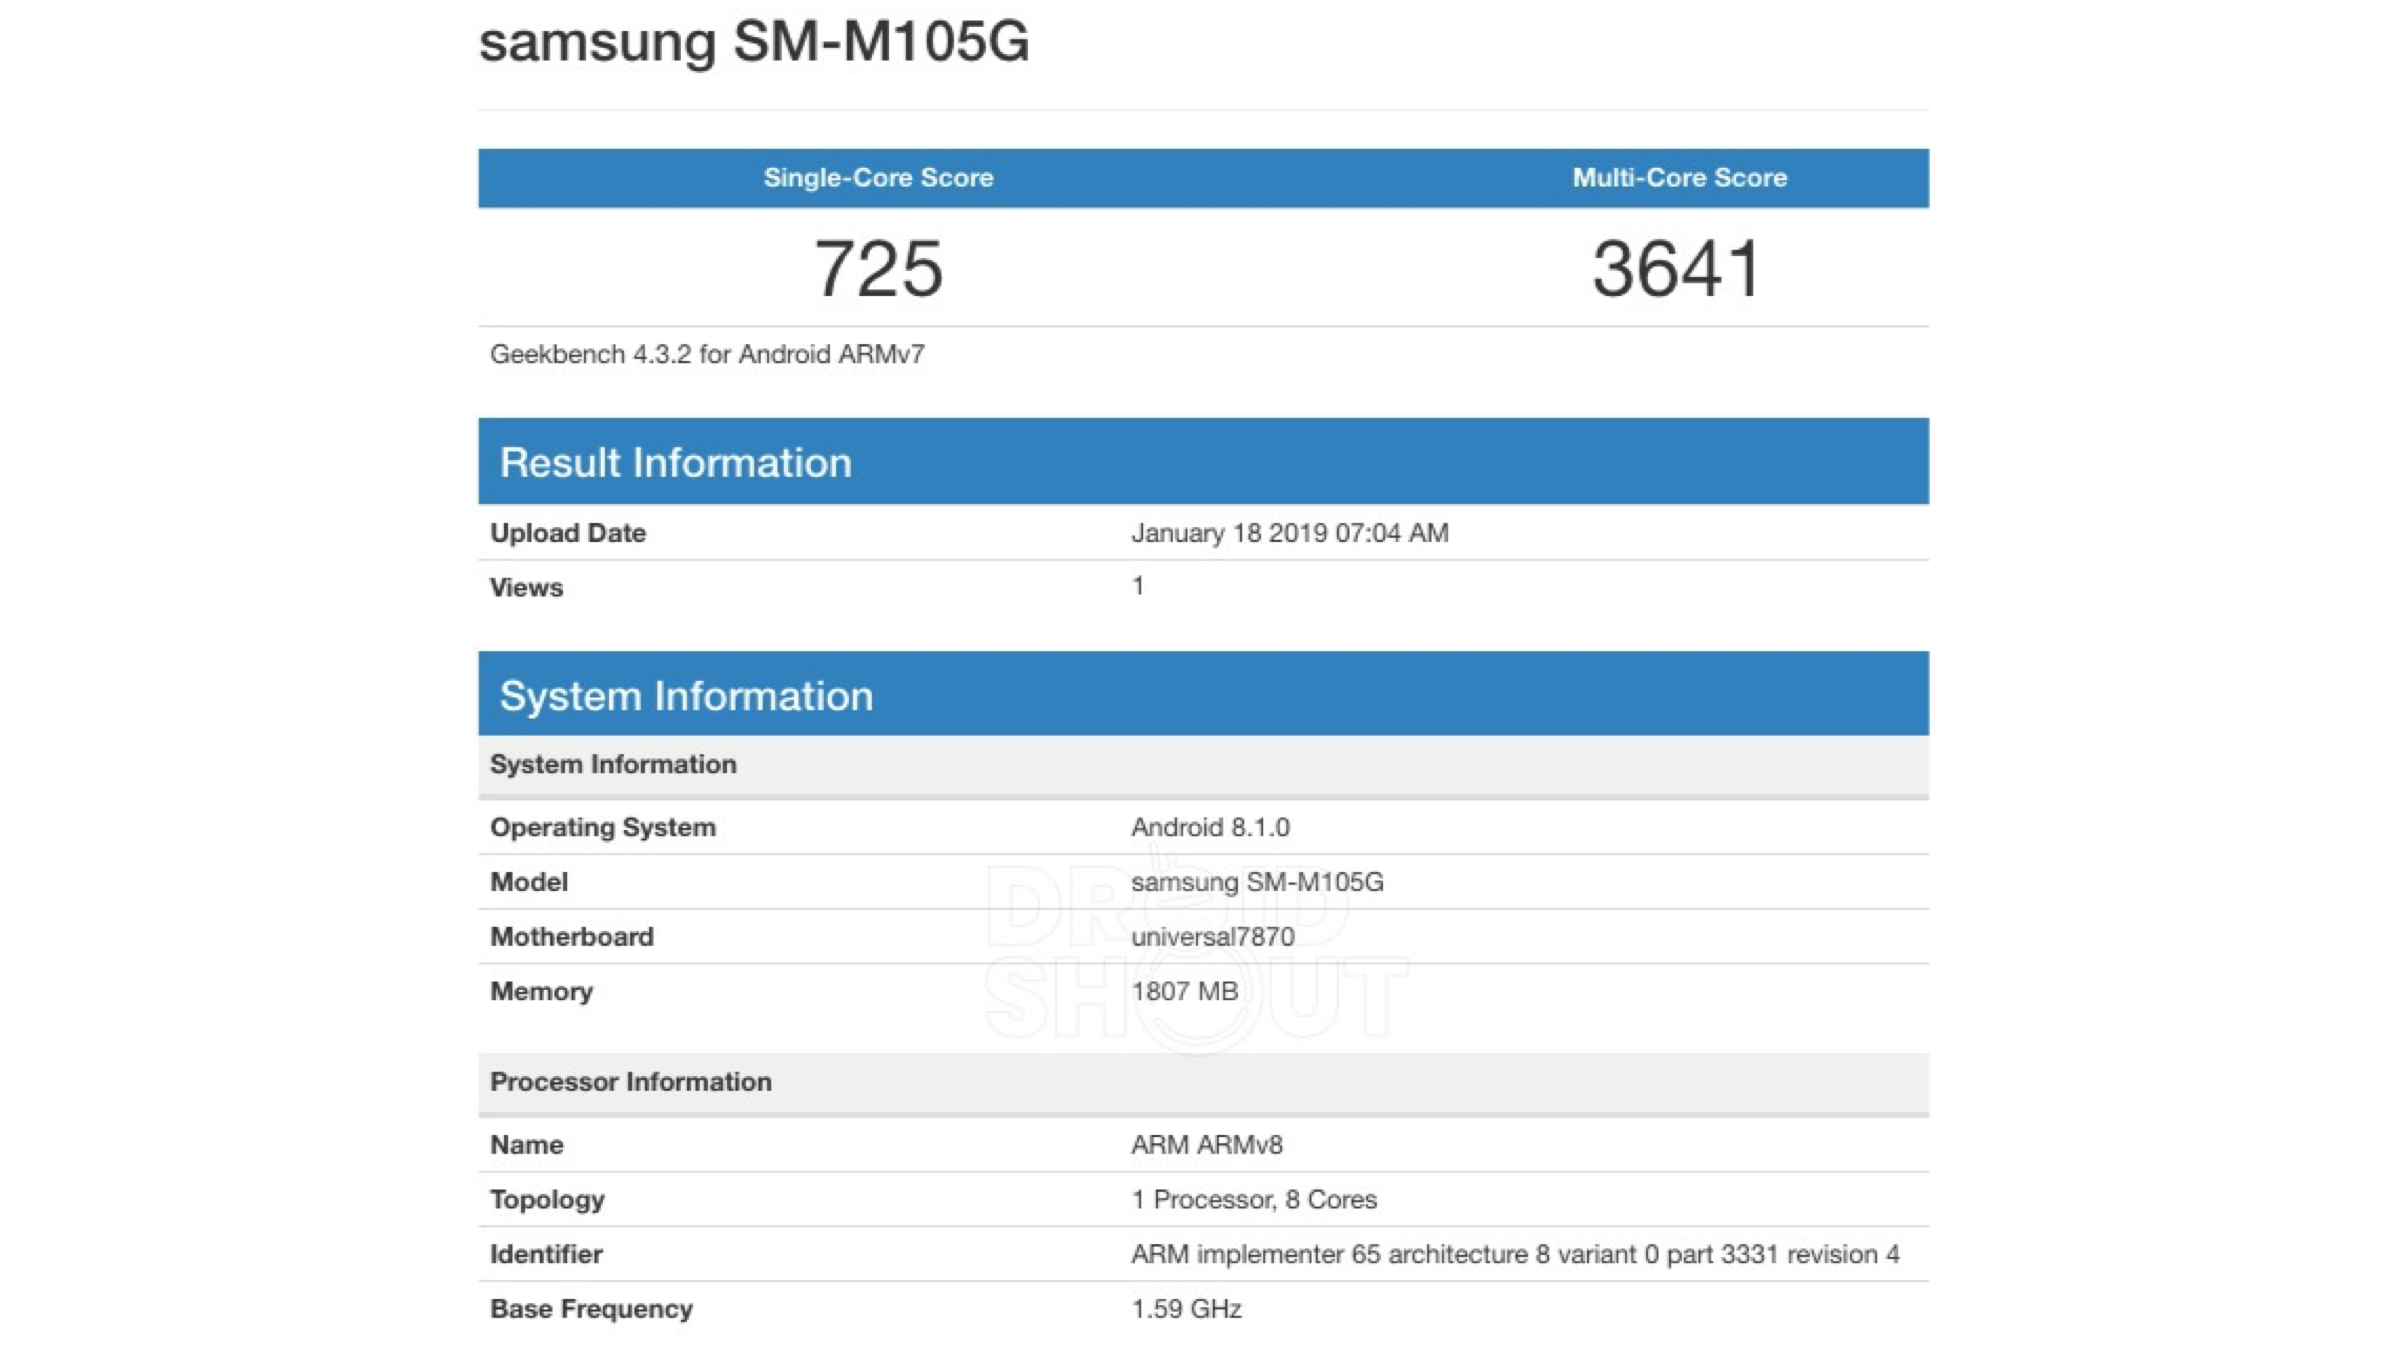
Task: Click the multi-core score value 3641
Action: (1677, 268)
